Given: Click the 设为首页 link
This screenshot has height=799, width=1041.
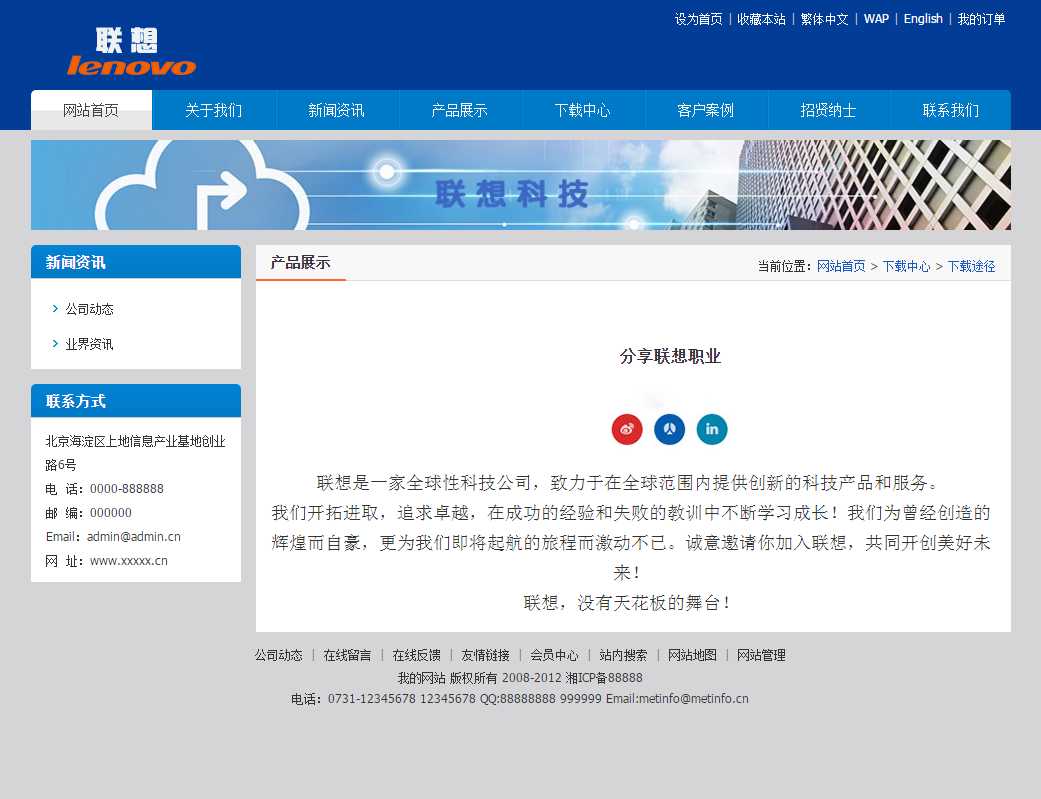Looking at the screenshot, I should pos(698,19).
